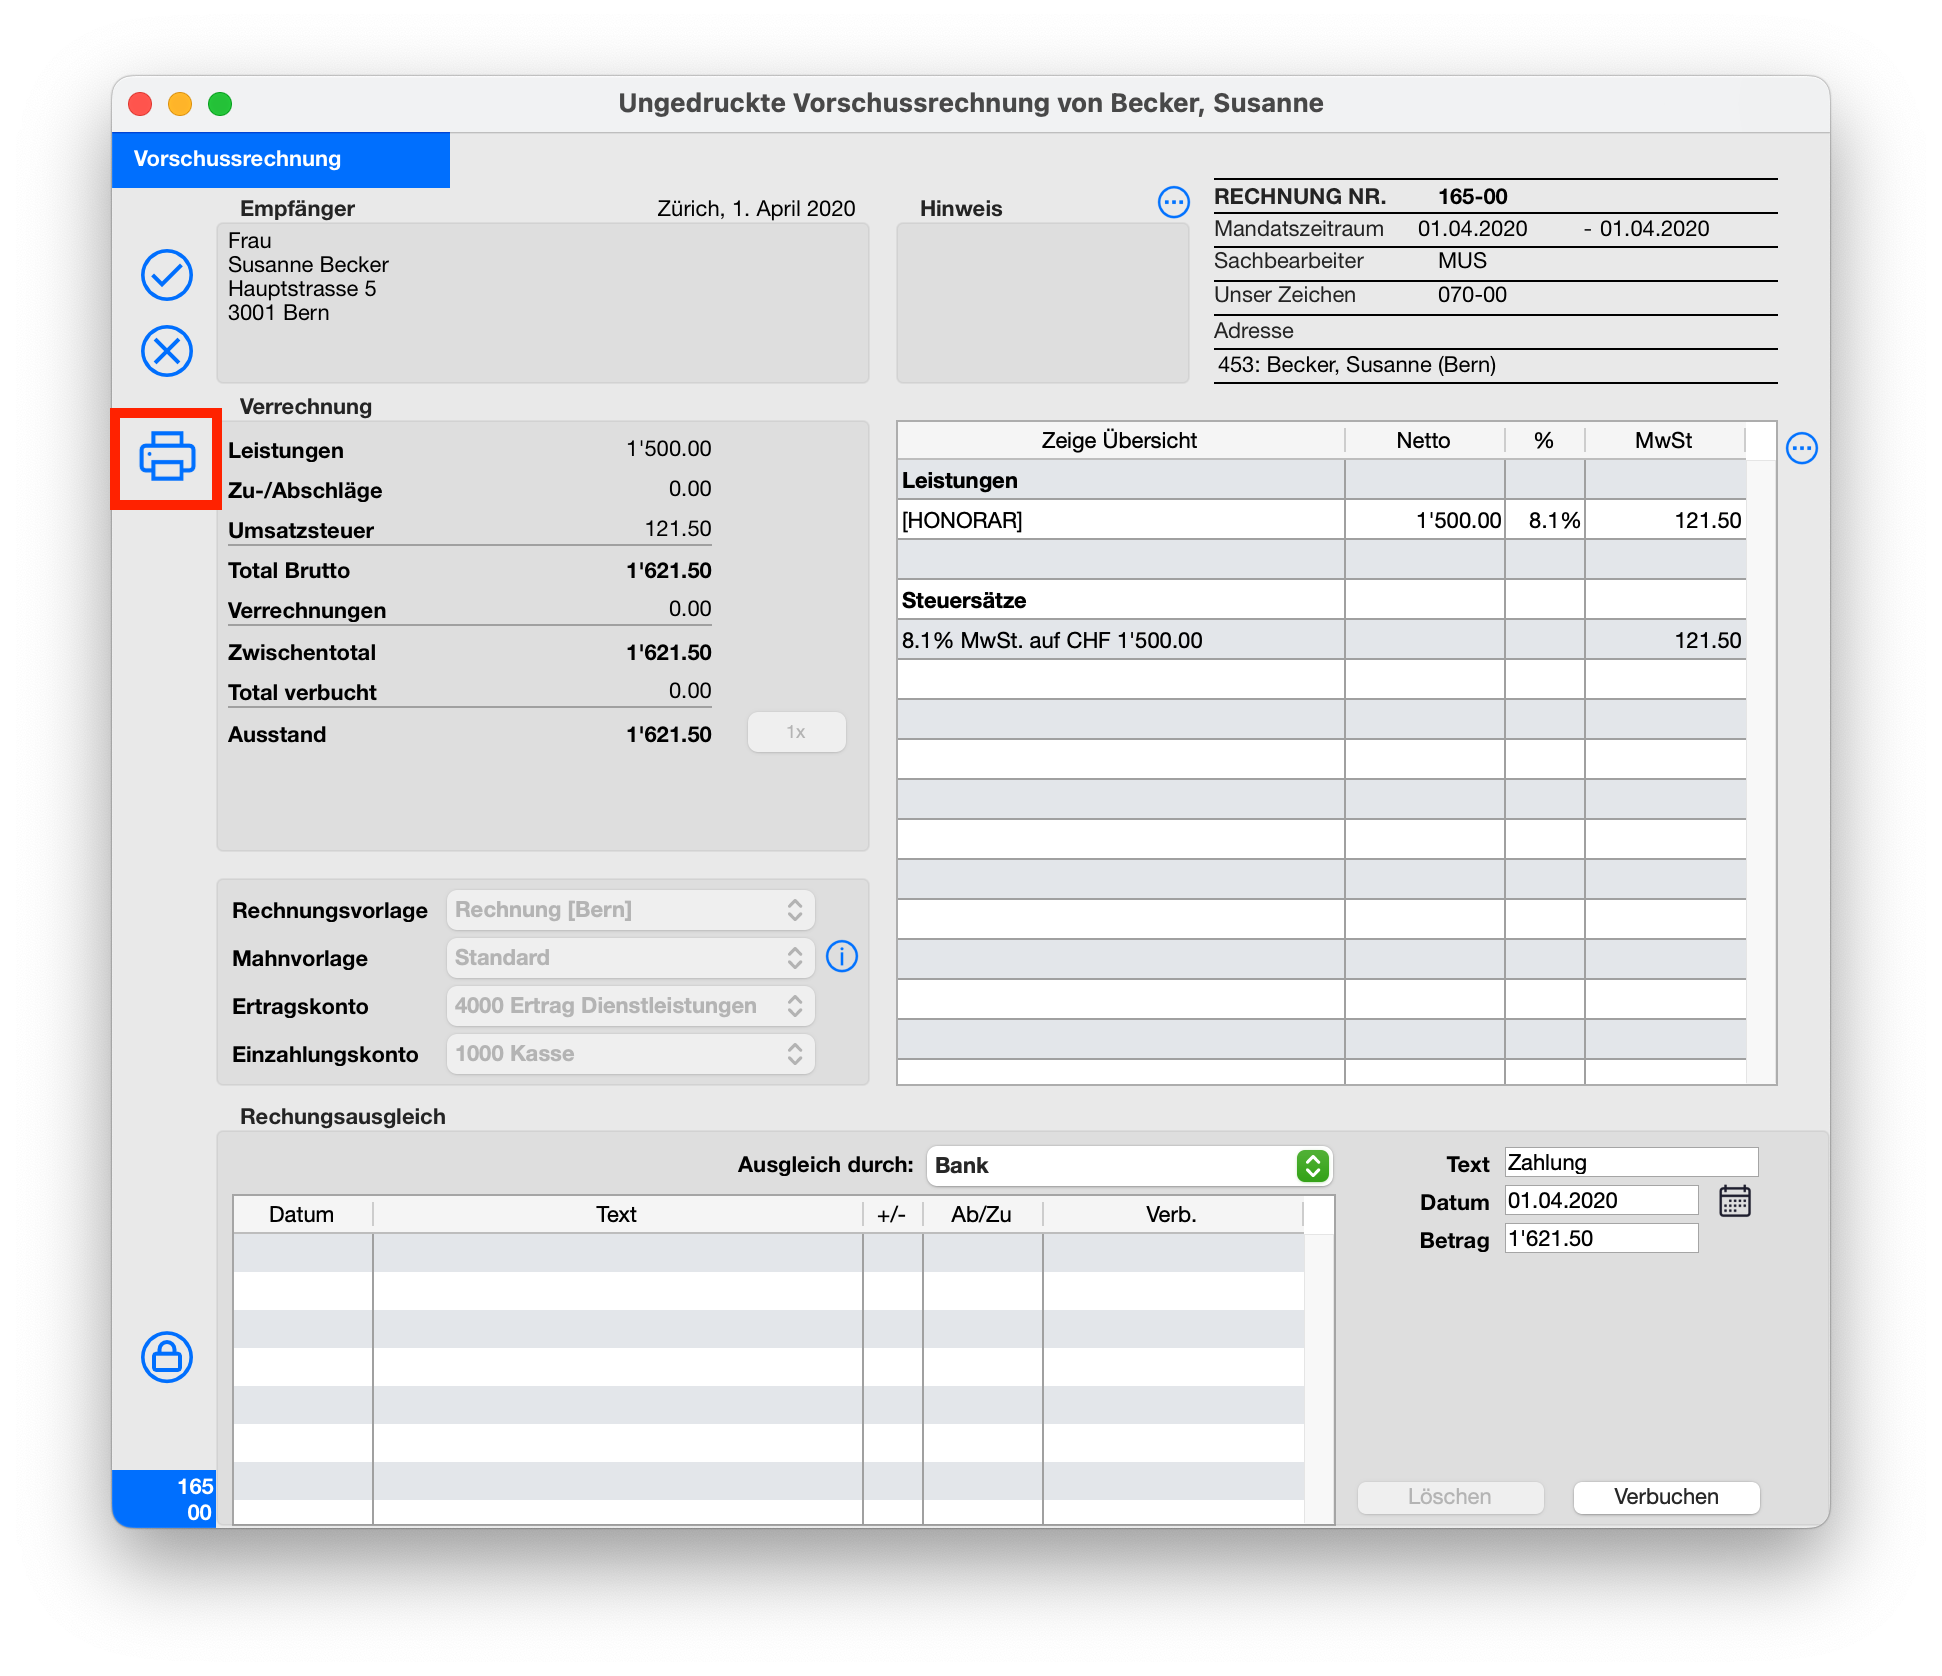Image resolution: width=1942 pixels, height=1676 pixels.
Task: Click Unser Zeichen value 070-00
Action: [x=1472, y=295]
